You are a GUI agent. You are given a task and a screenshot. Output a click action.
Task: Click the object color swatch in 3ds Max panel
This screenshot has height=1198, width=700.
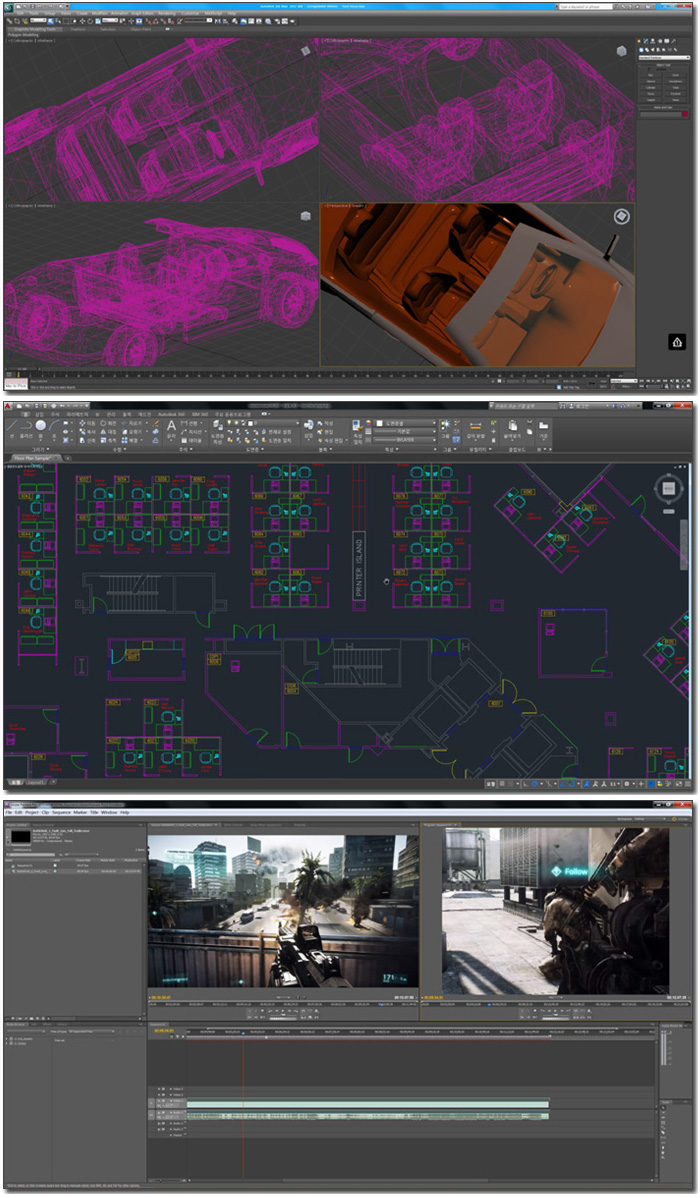(685, 114)
